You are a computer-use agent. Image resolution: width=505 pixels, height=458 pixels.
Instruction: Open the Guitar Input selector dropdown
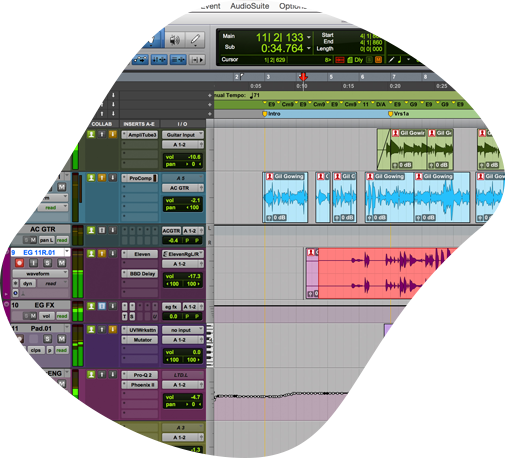183,135
